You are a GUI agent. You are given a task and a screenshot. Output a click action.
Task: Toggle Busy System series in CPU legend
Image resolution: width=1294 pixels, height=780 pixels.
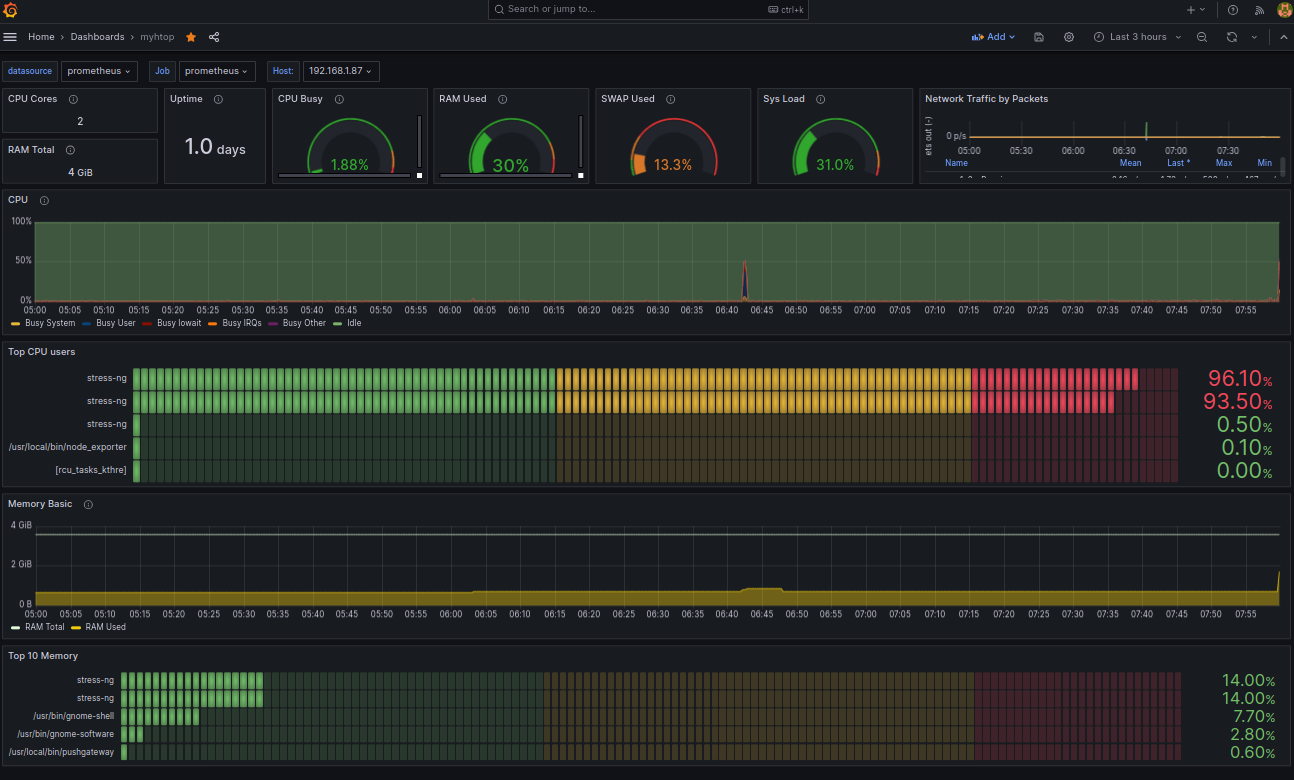click(49, 323)
